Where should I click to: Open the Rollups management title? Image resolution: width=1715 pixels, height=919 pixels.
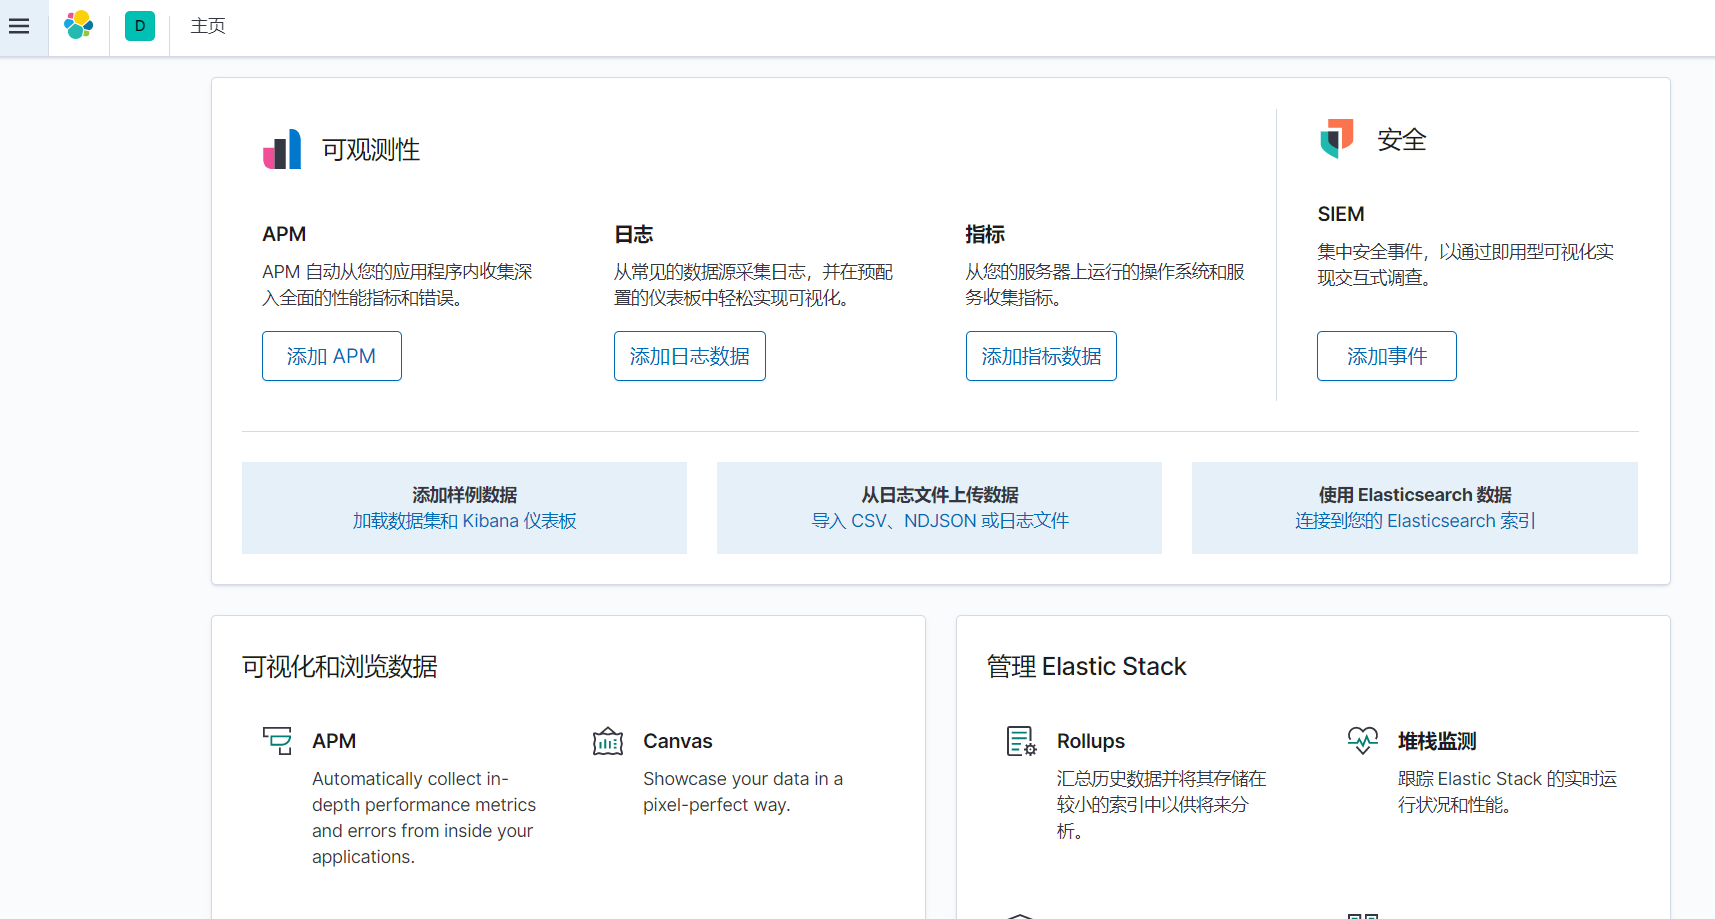click(1091, 741)
